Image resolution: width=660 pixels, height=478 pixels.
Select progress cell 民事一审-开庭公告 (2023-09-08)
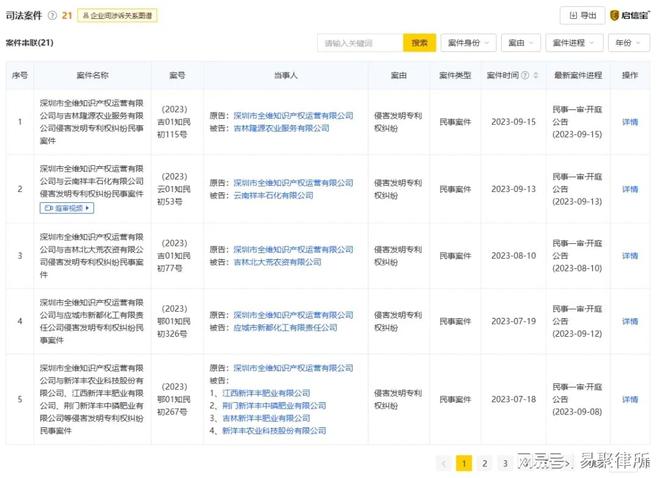(x=577, y=399)
